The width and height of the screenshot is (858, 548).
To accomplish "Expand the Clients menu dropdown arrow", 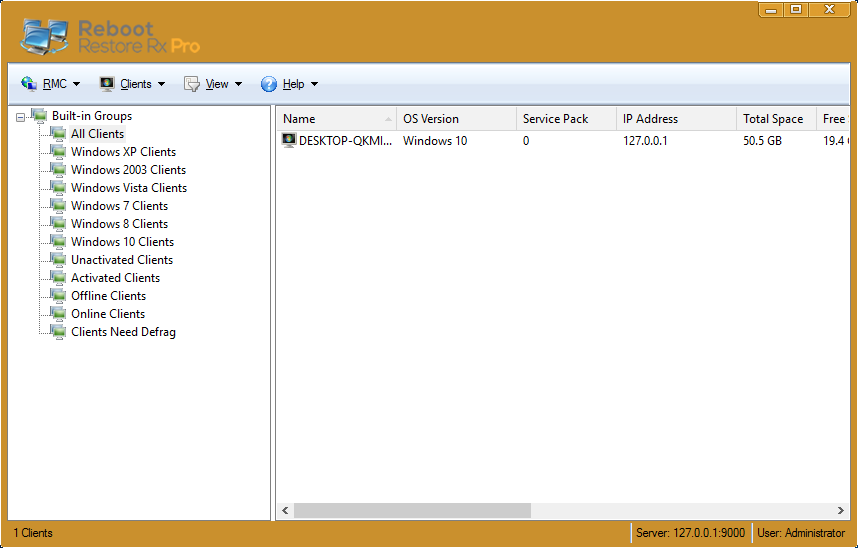I will click(161, 85).
